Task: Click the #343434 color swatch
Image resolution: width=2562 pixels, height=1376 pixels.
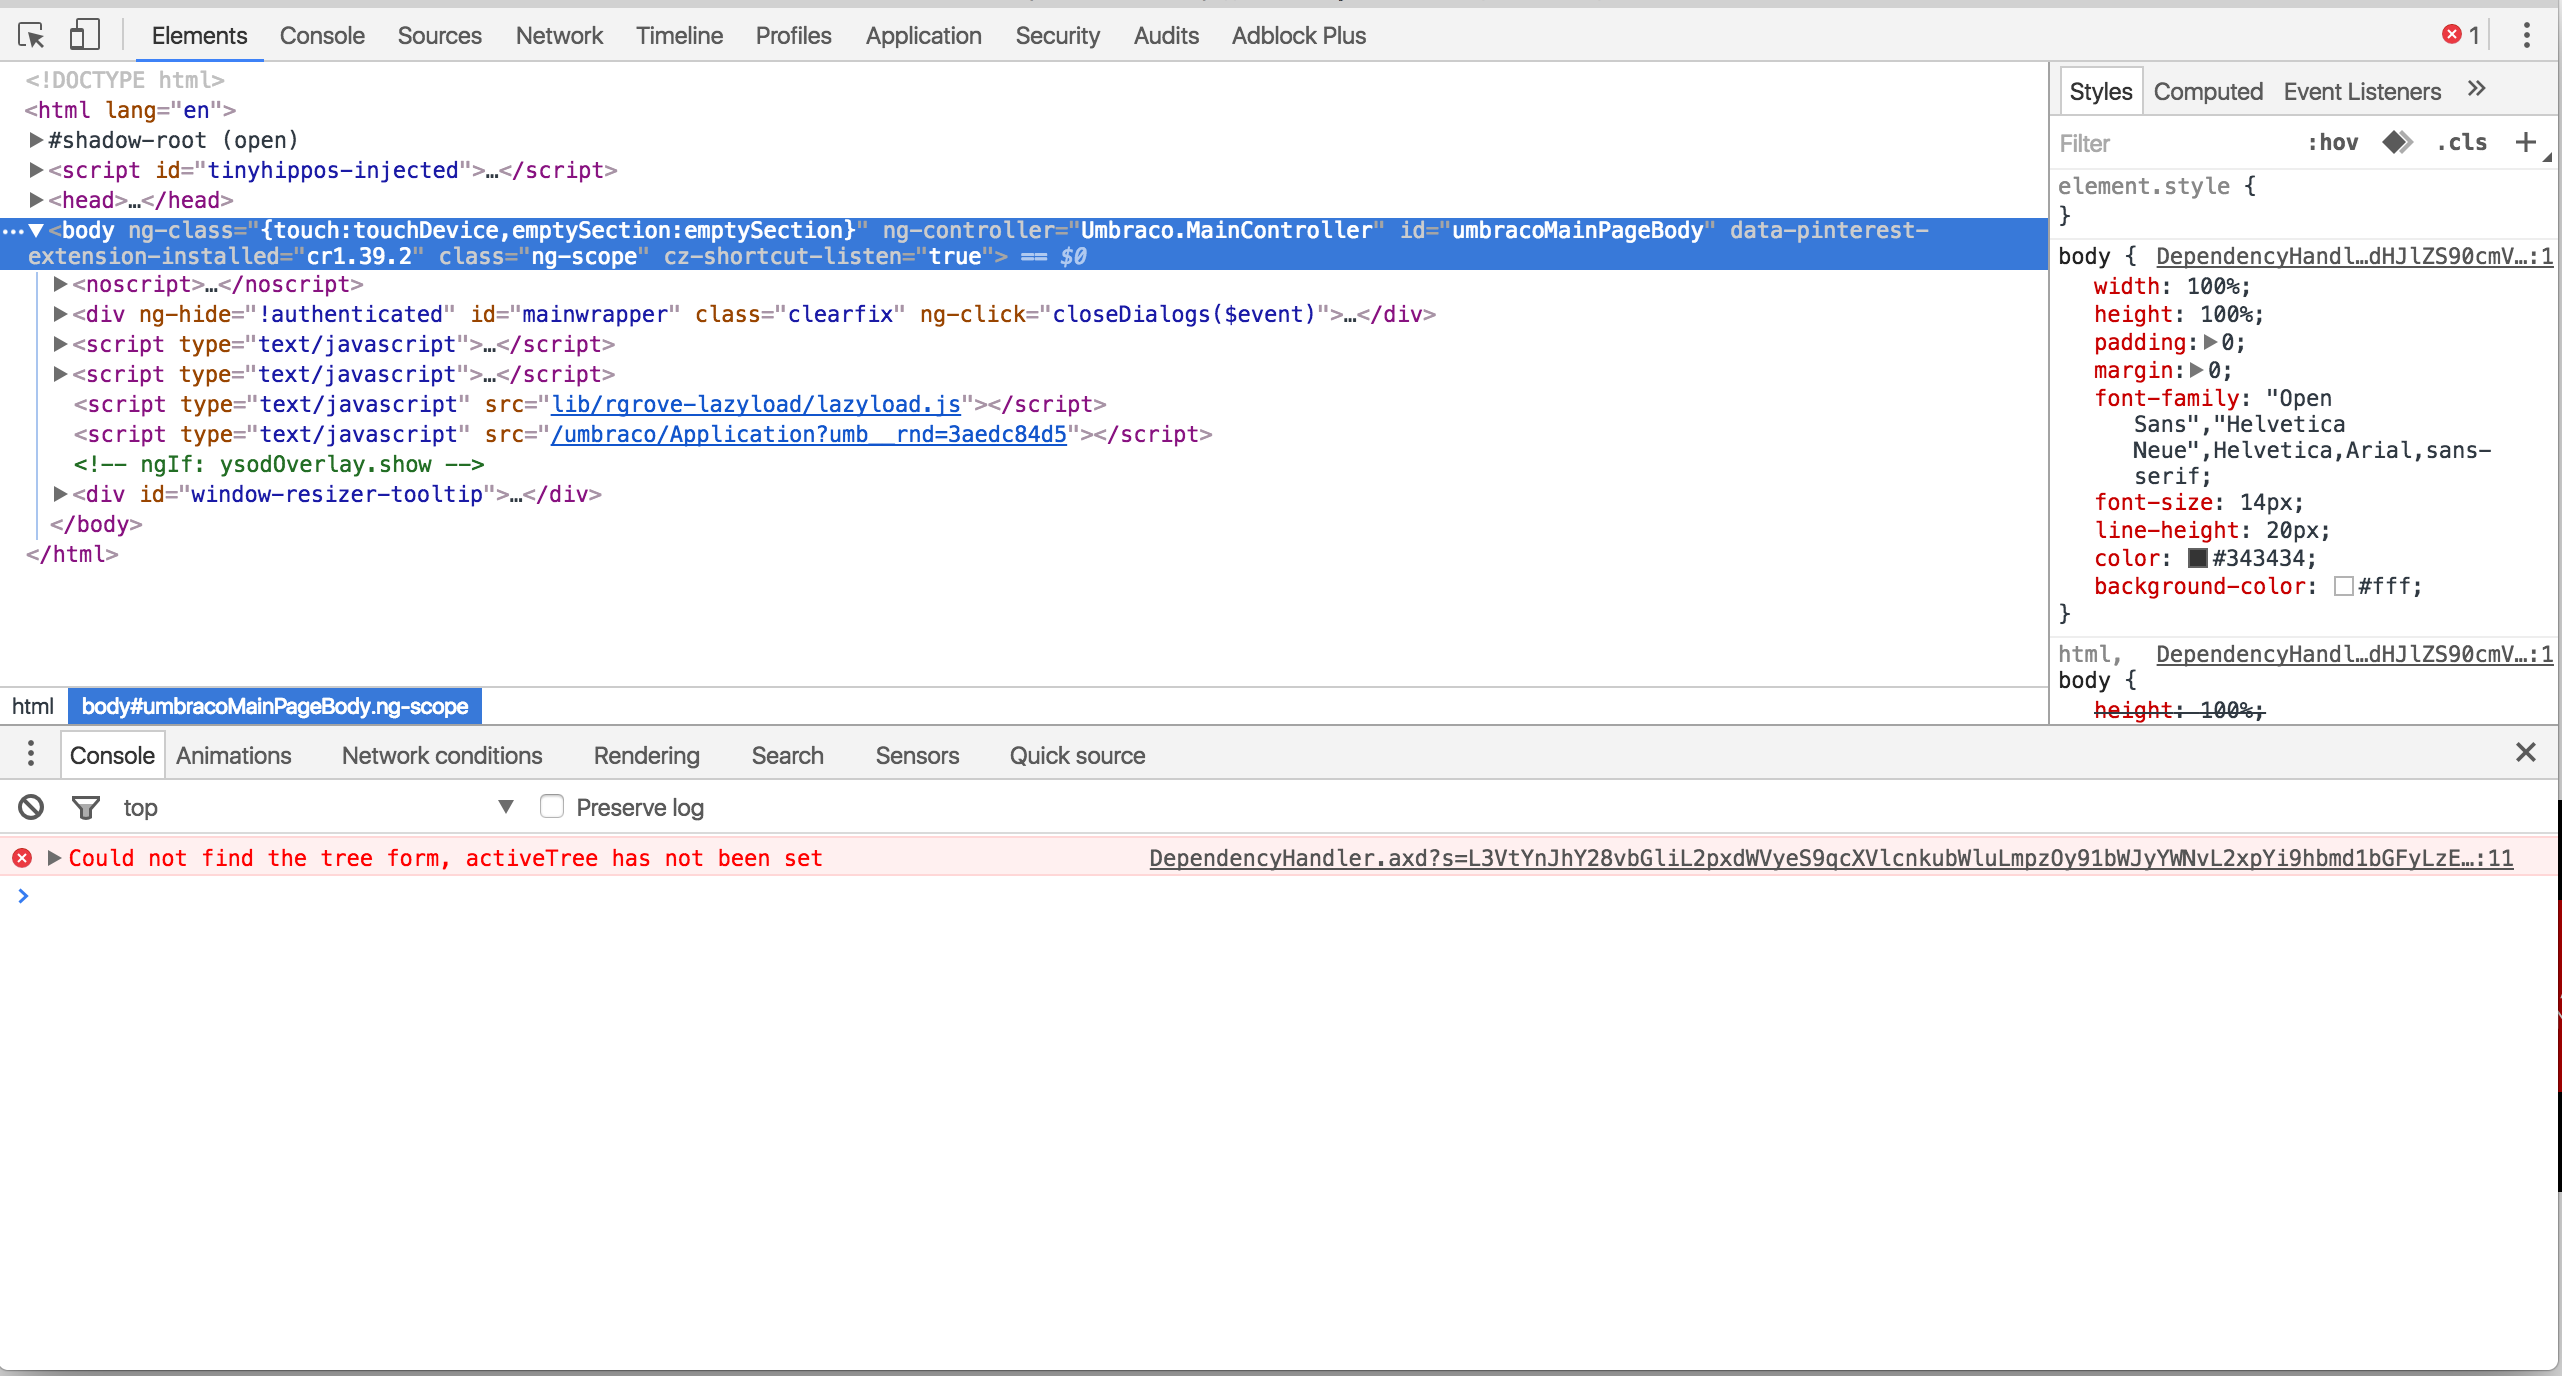Action: pos(2197,558)
